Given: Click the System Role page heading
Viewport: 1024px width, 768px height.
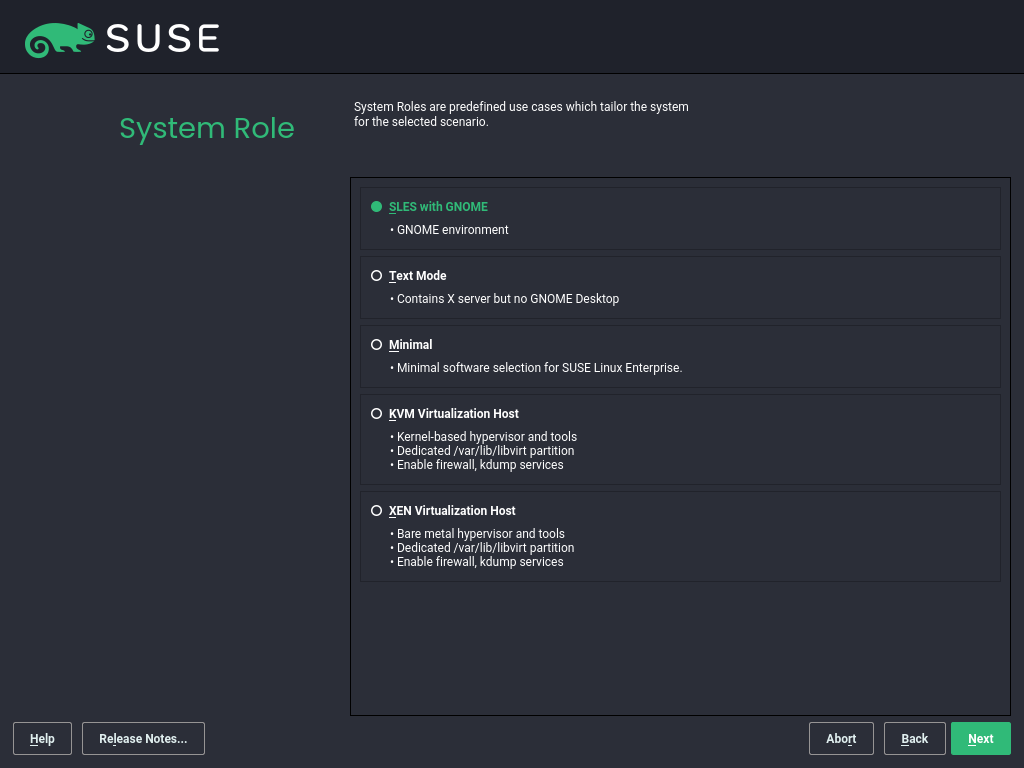Looking at the screenshot, I should click(207, 128).
